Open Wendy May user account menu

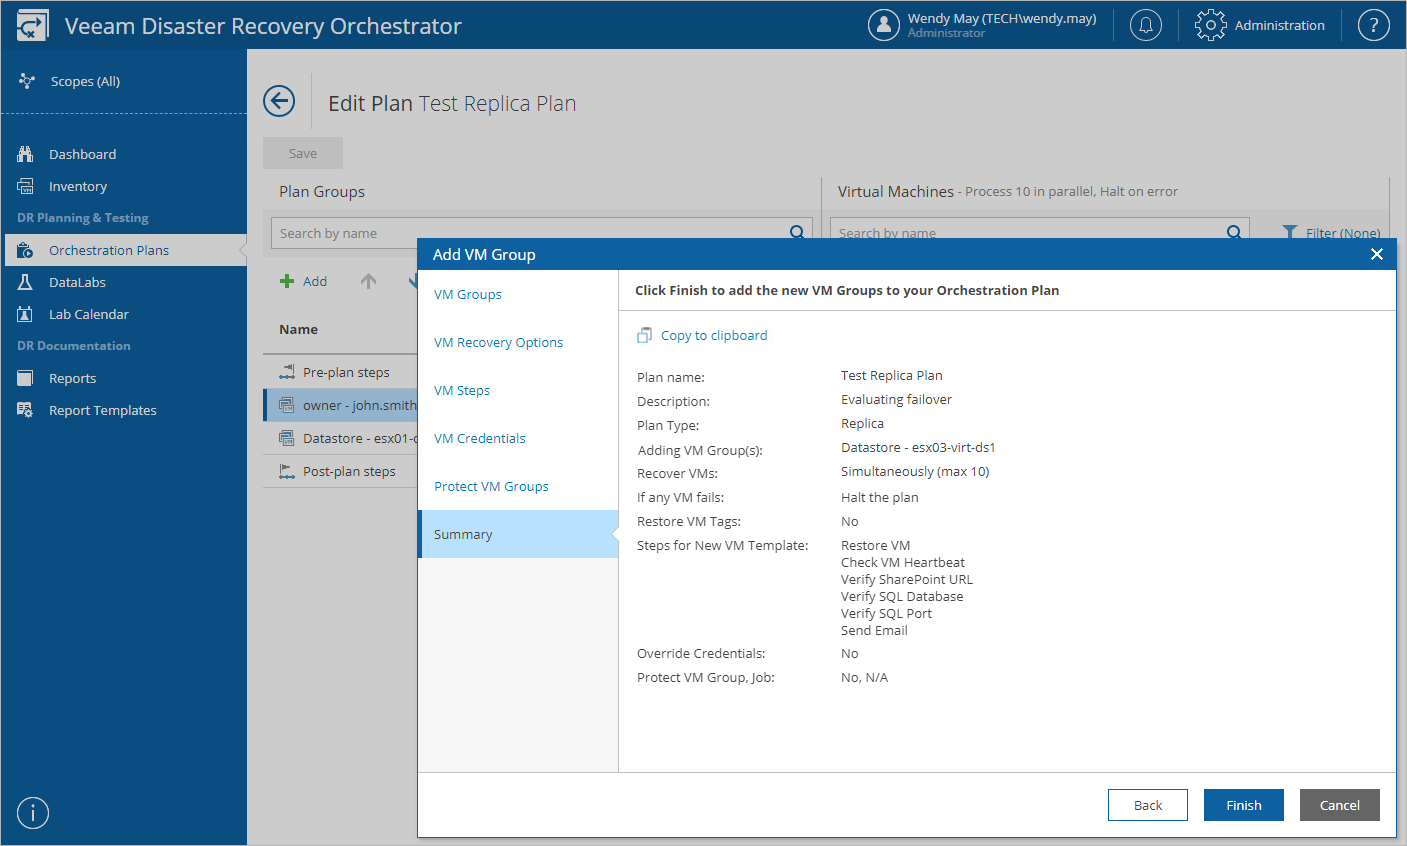click(x=982, y=25)
